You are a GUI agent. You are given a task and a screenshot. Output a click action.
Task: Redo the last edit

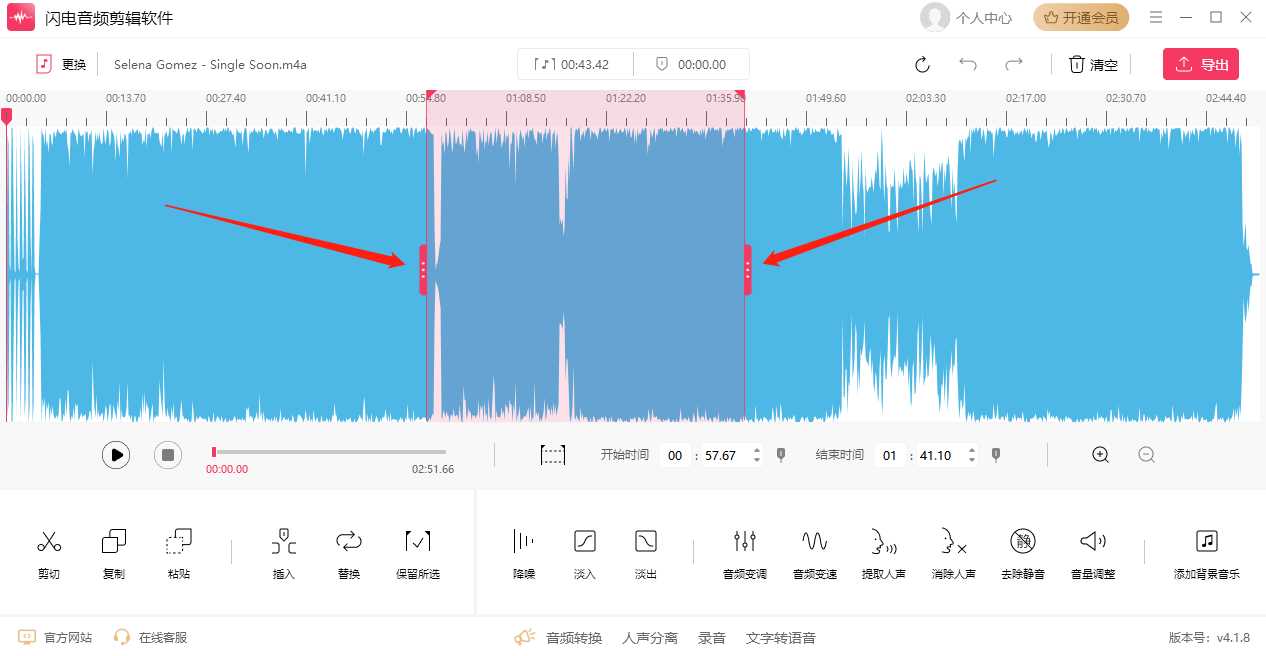pos(1014,64)
